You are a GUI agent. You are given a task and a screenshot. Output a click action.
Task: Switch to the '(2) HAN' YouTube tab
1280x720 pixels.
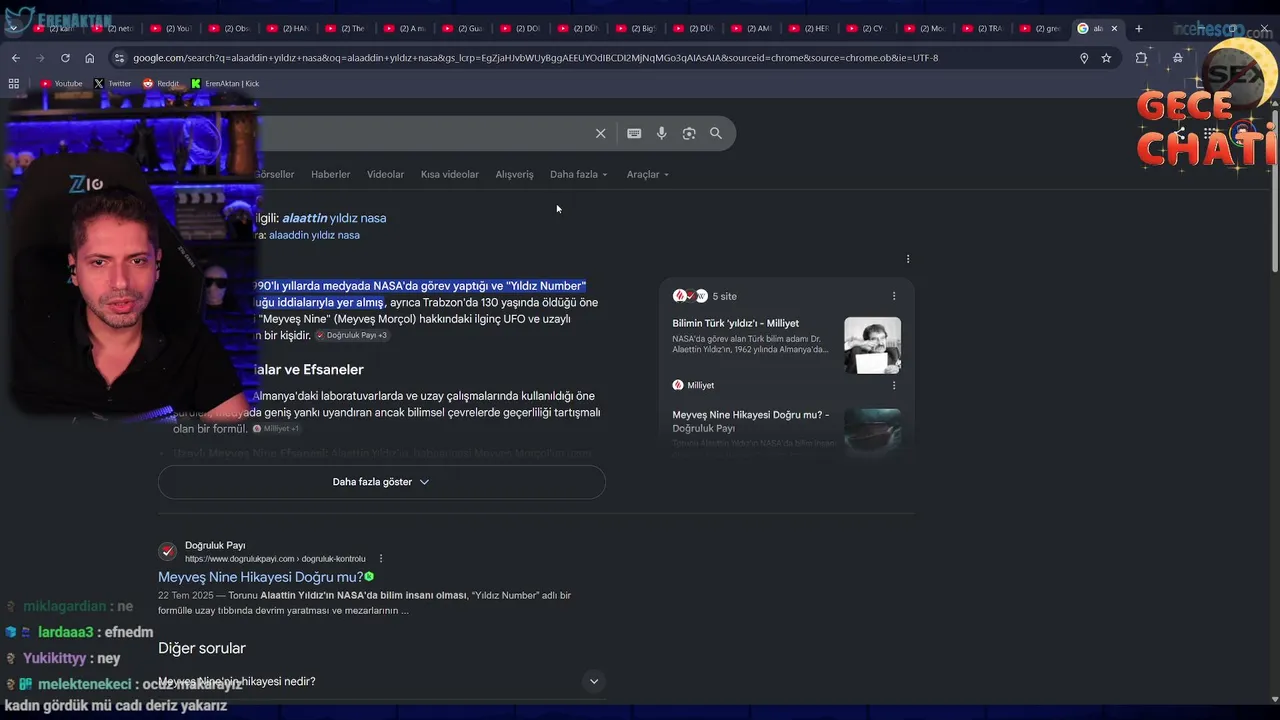[288, 28]
